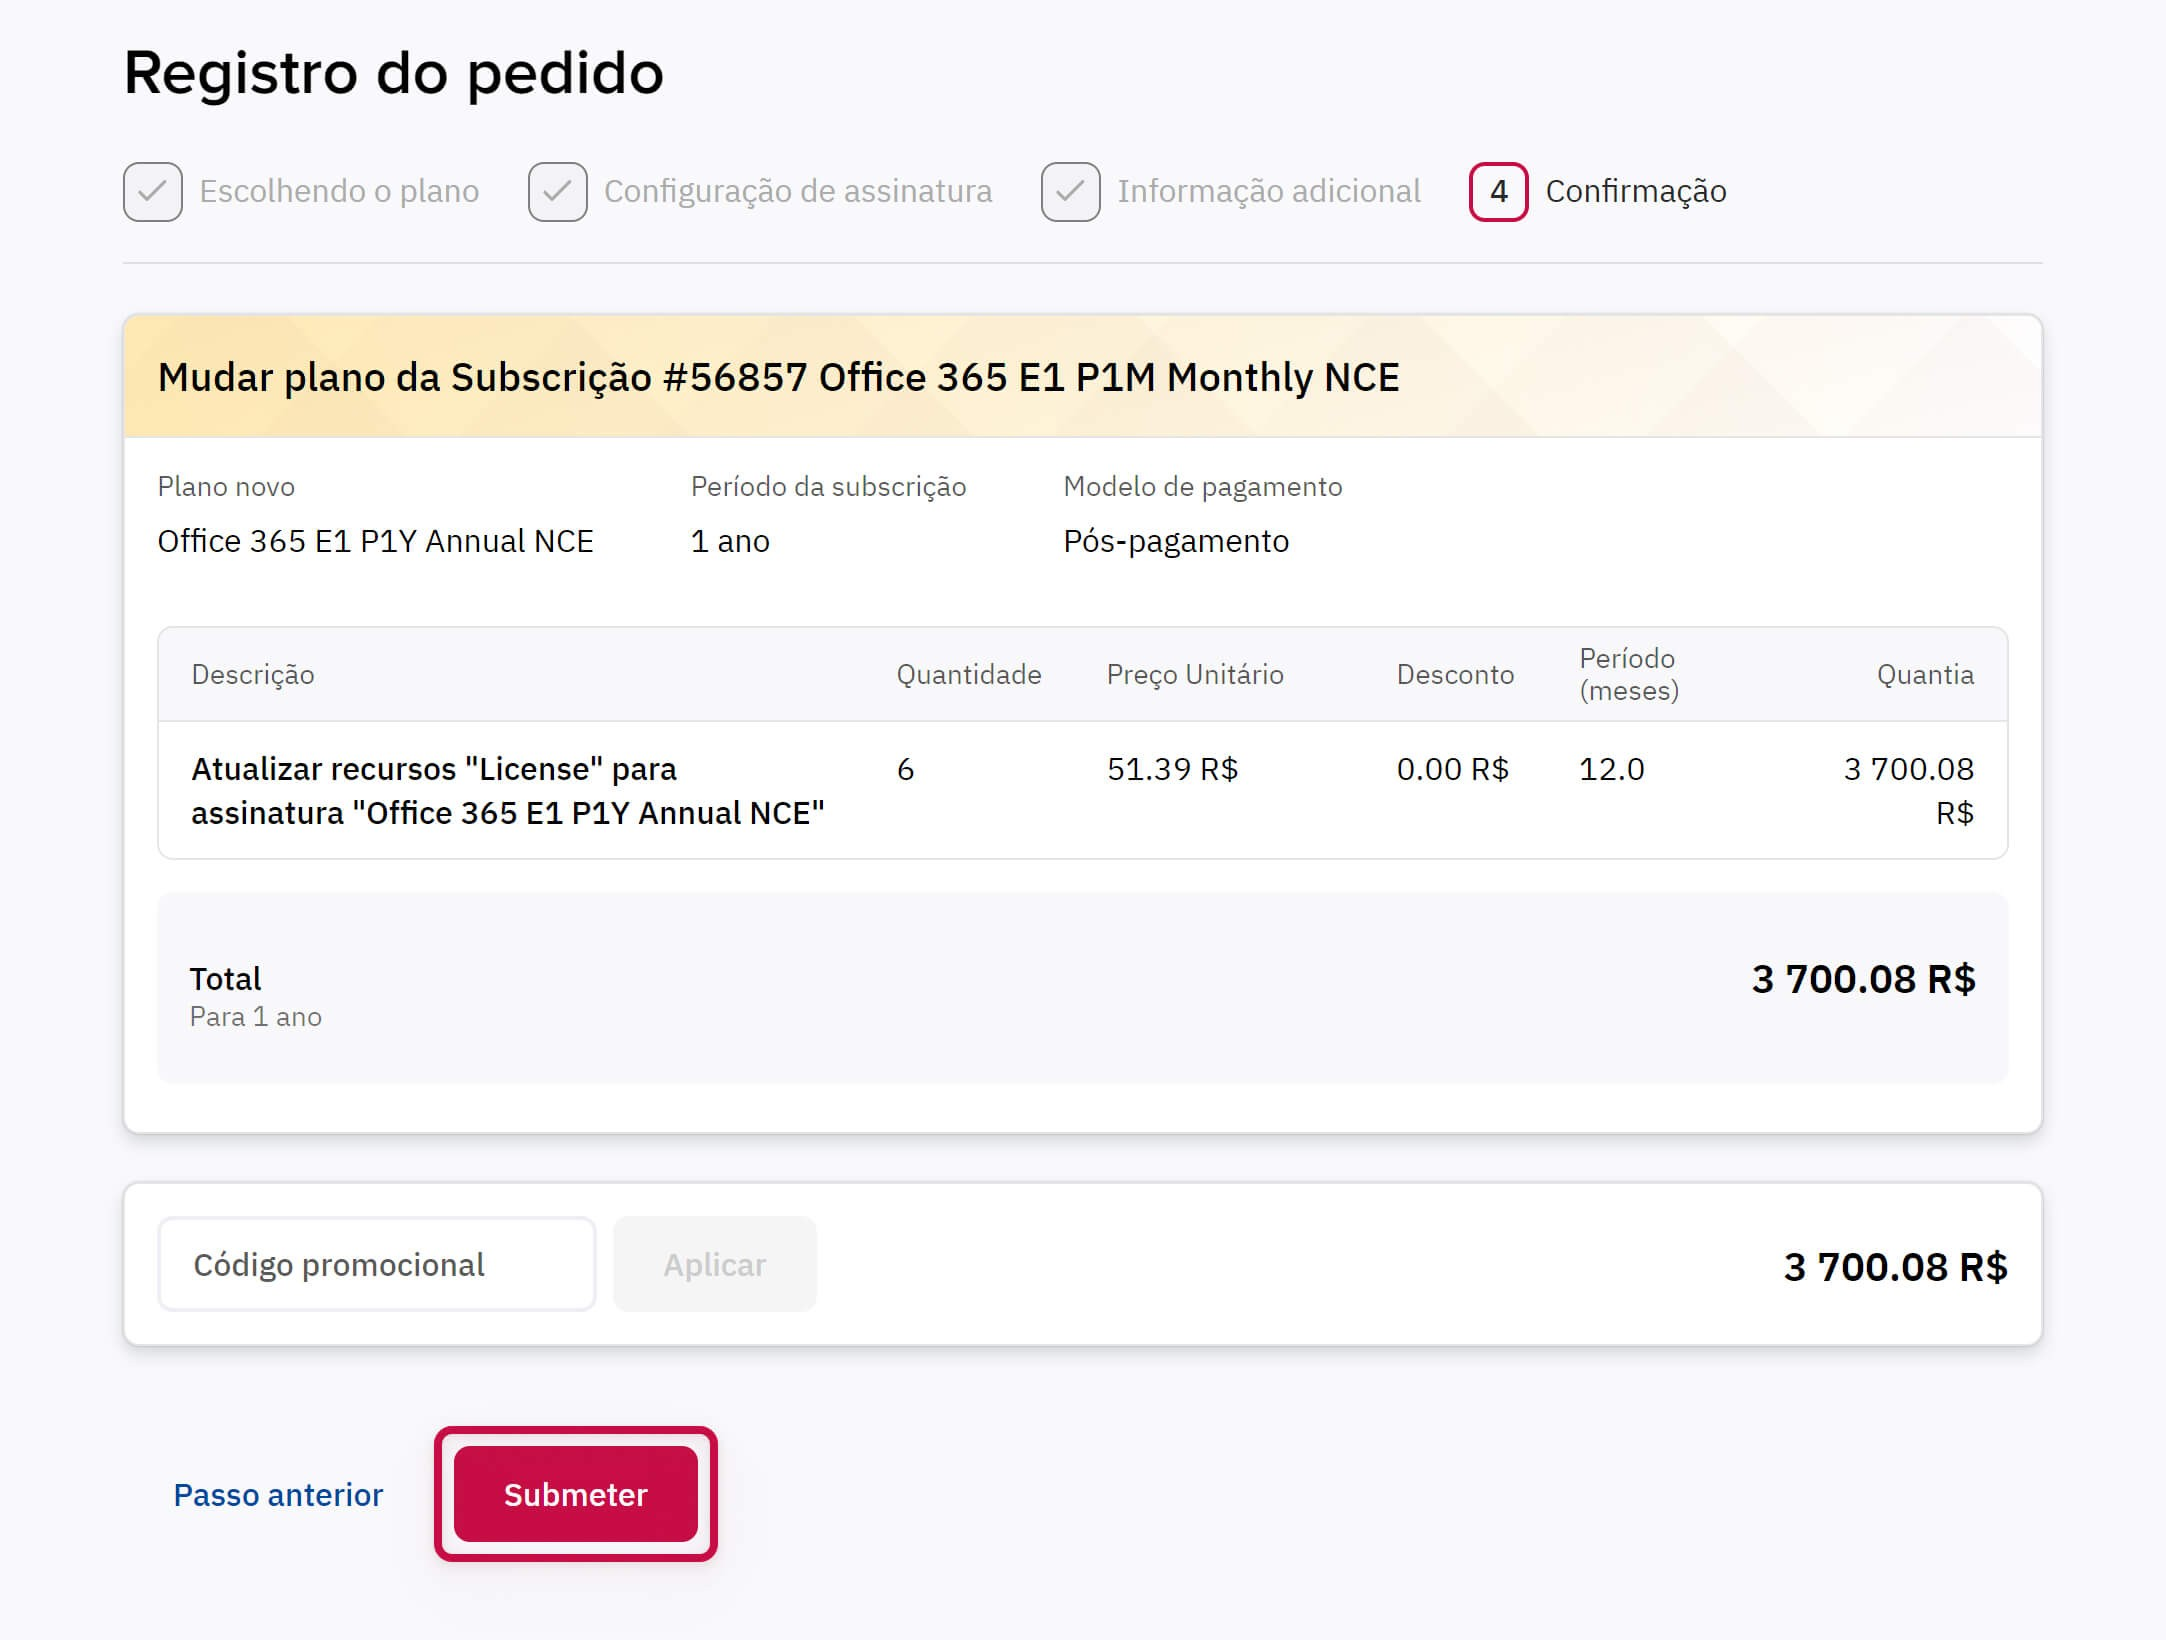Image resolution: width=2166 pixels, height=1640 pixels.
Task: Open the Informação adicional step label
Action: [x=1269, y=191]
